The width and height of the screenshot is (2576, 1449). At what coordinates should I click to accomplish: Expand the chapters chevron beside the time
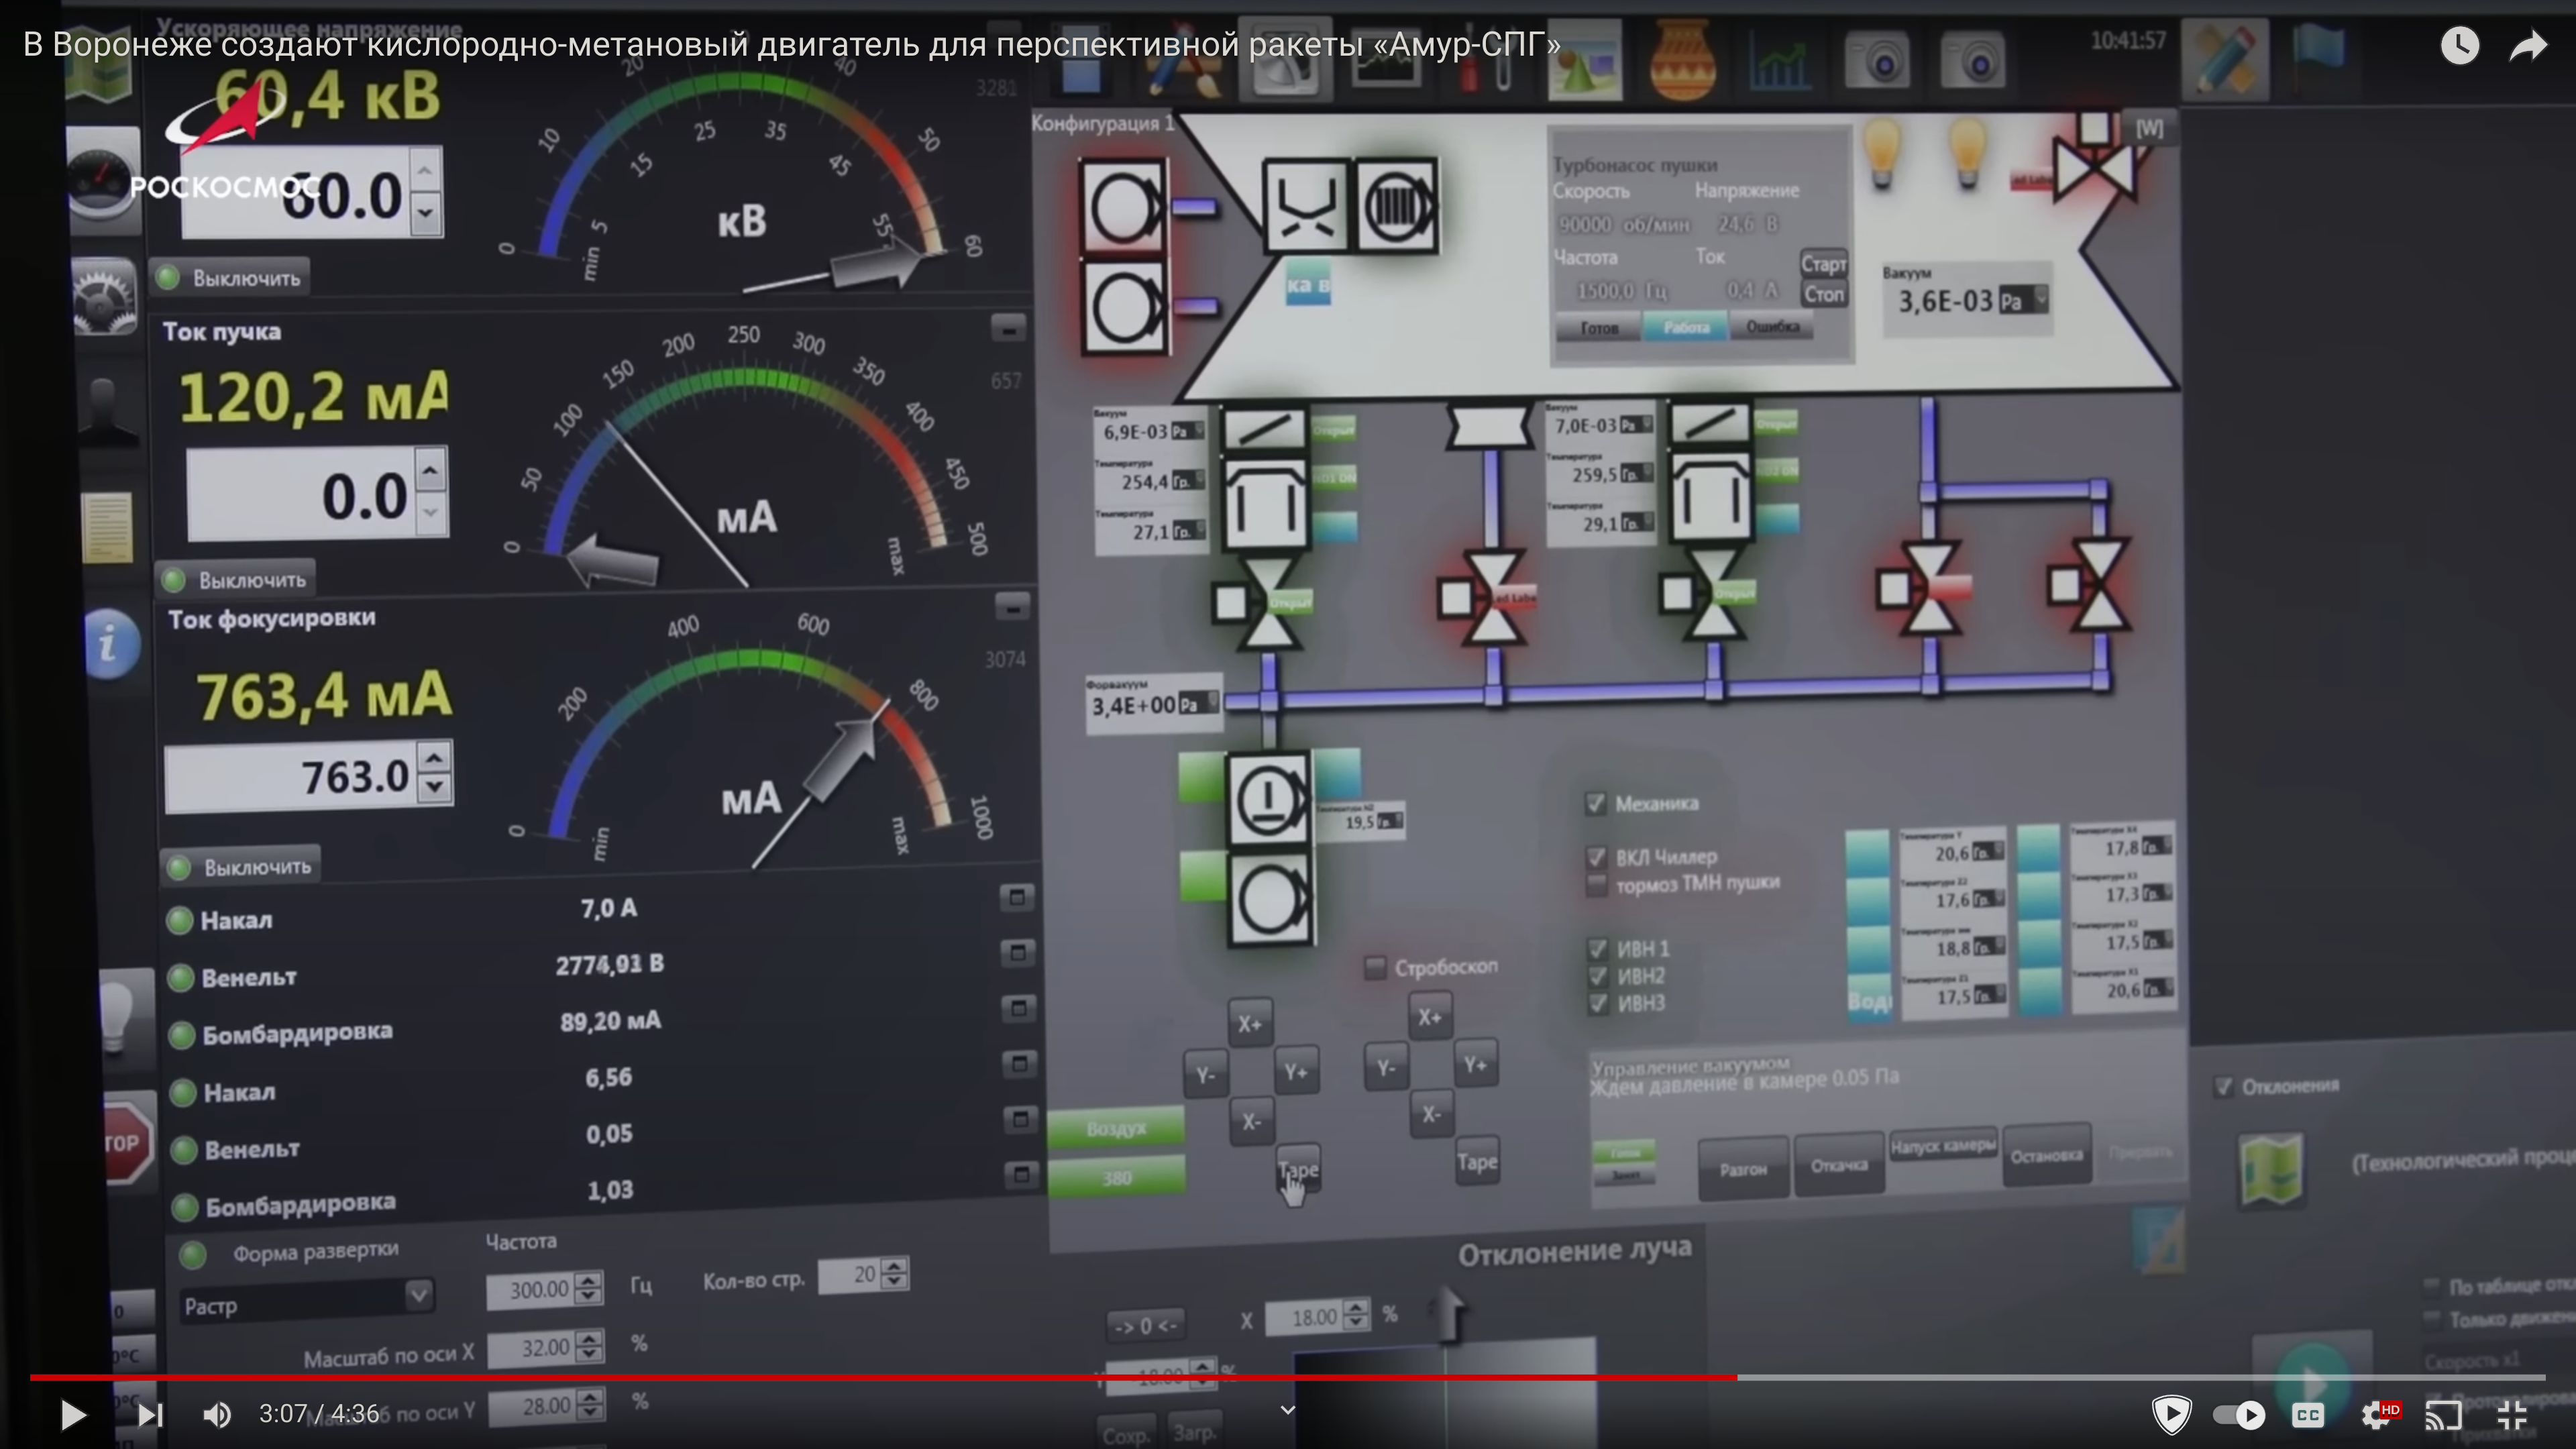point(1287,1410)
